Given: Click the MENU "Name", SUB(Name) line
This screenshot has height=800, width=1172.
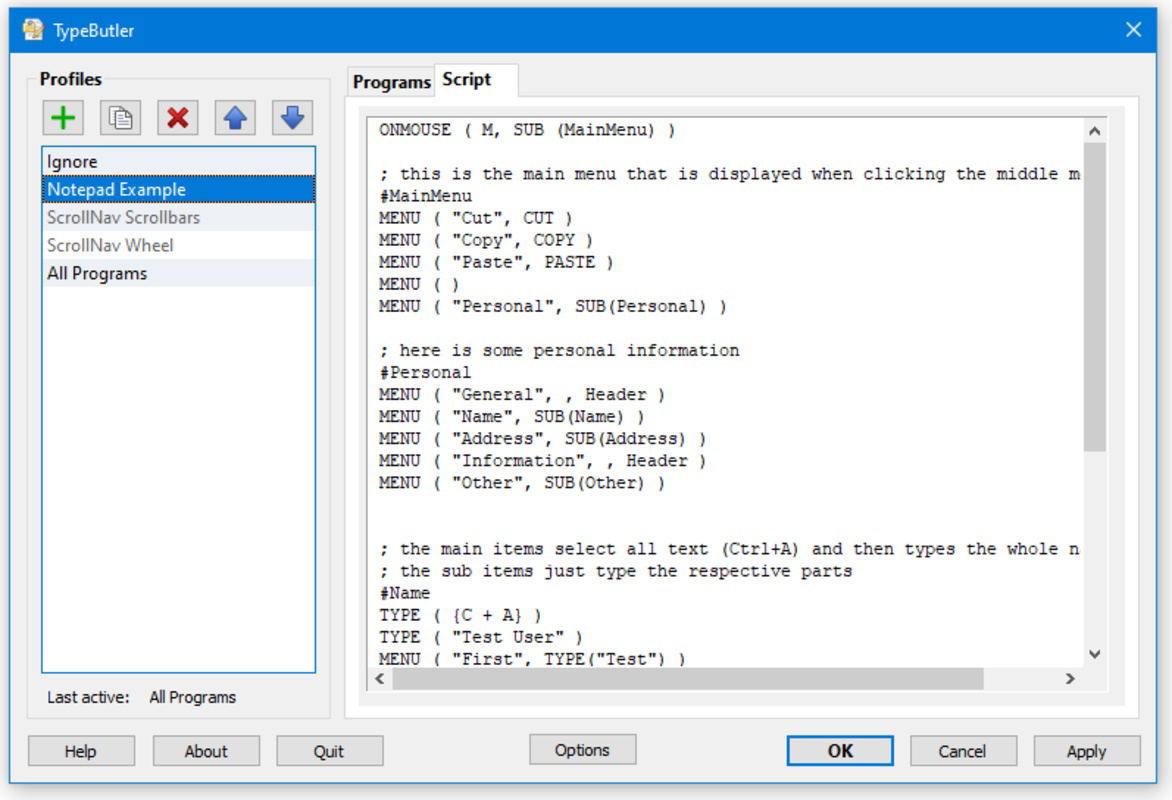Looking at the screenshot, I should (511, 416).
